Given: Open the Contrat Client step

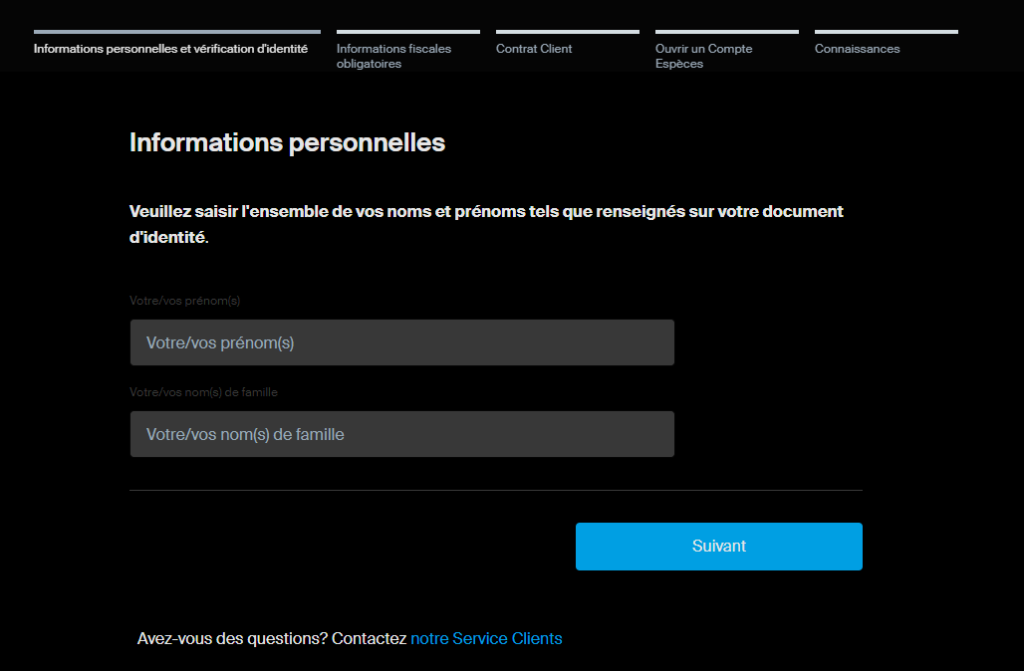Looking at the screenshot, I should 534,48.
